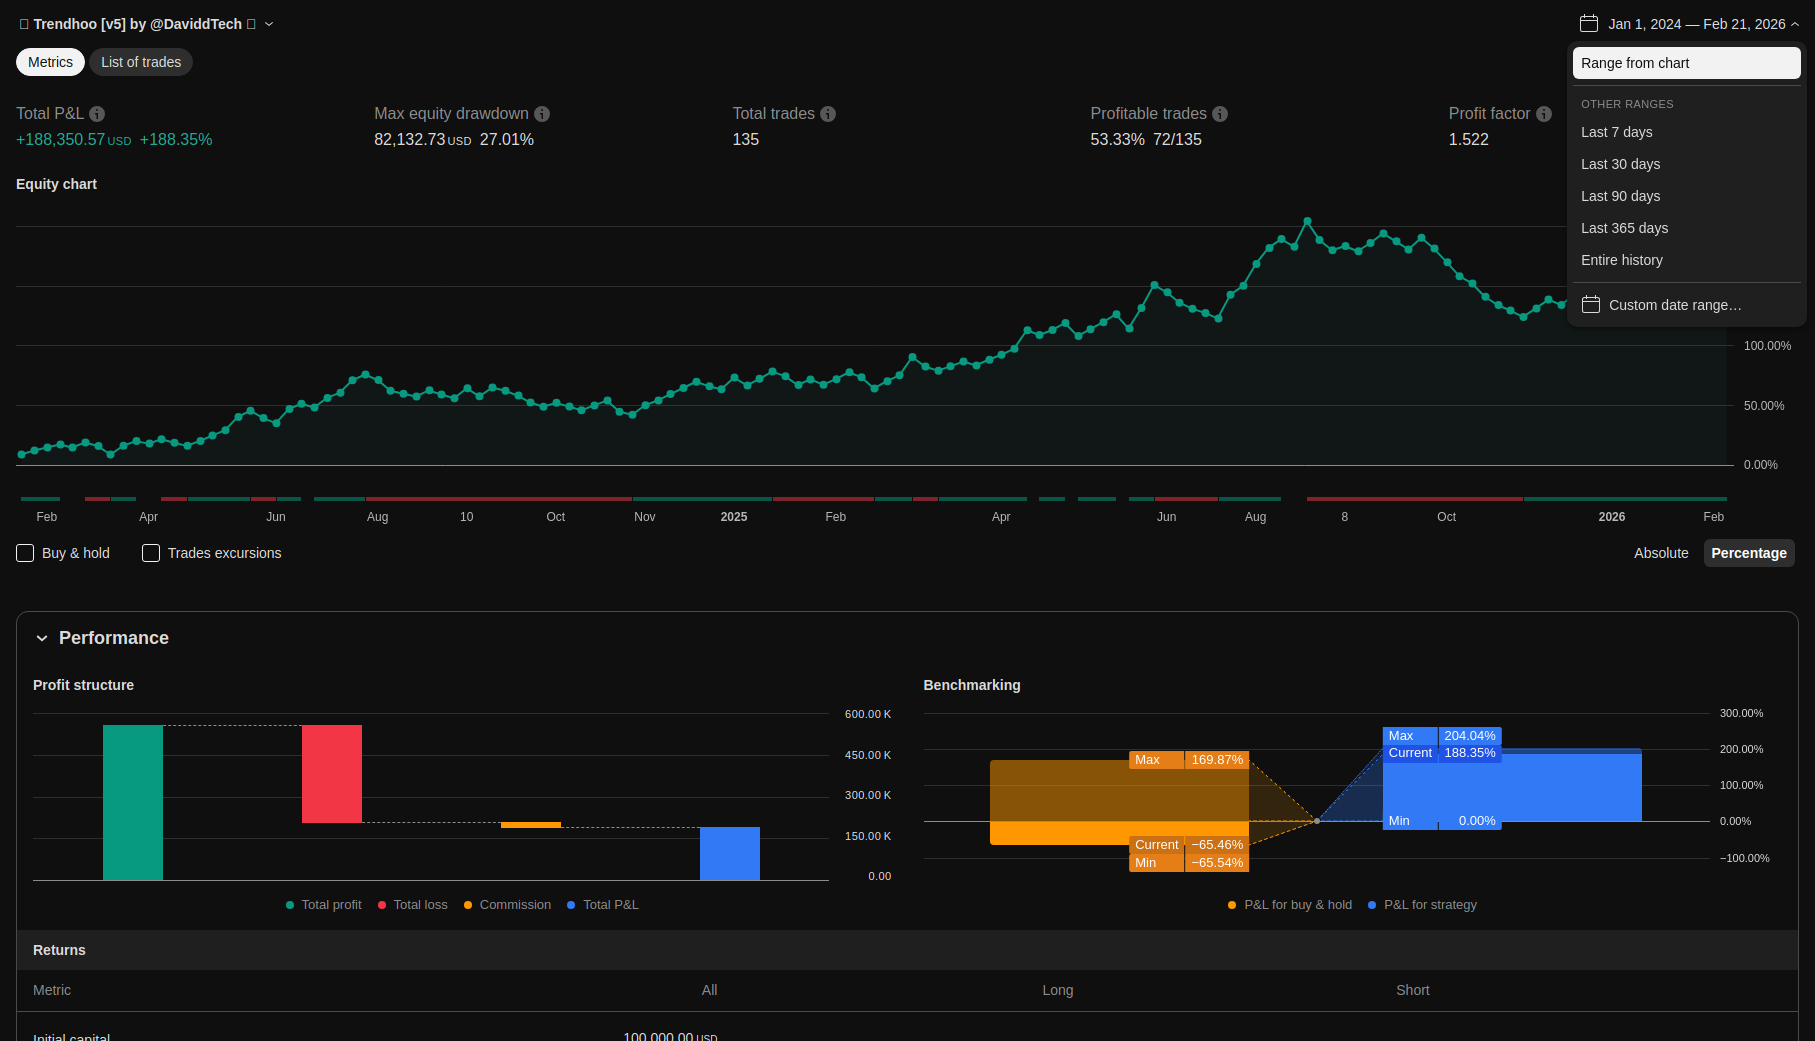Collapse the Performance section
This screenshot has height=1041, width=1815.
pos(42,638)
